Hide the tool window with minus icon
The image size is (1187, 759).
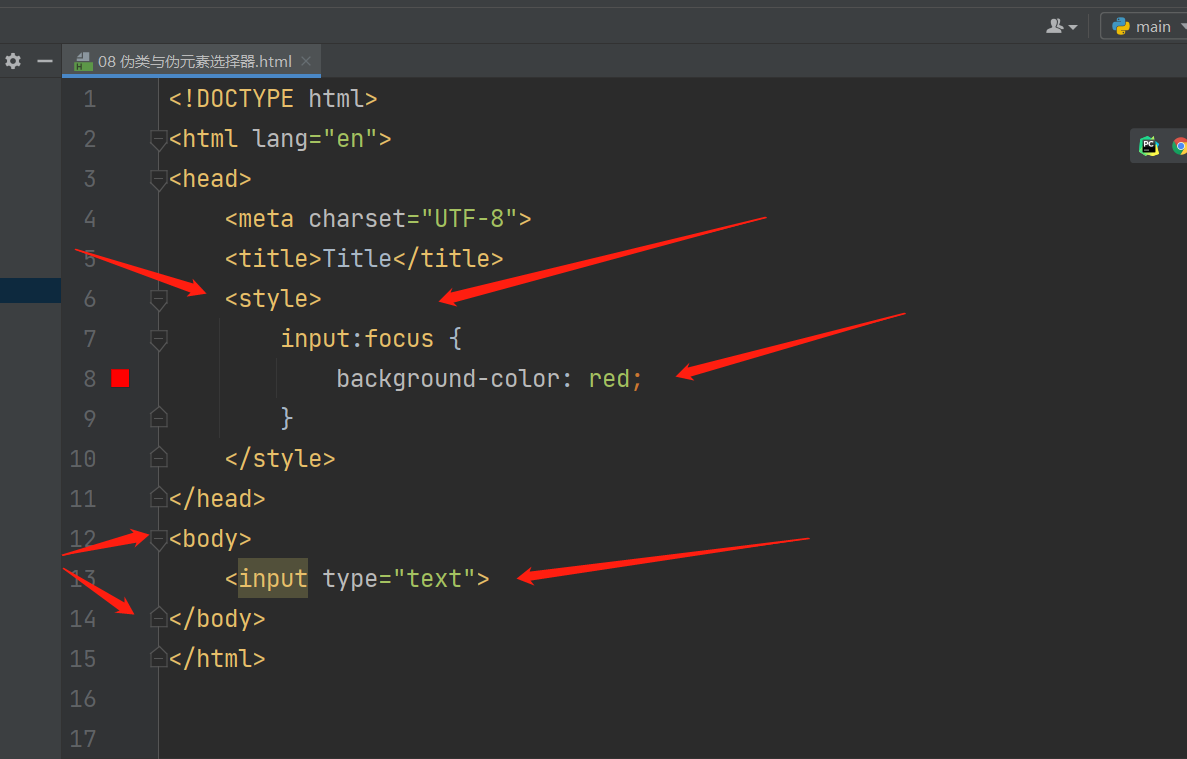(45, 61)
